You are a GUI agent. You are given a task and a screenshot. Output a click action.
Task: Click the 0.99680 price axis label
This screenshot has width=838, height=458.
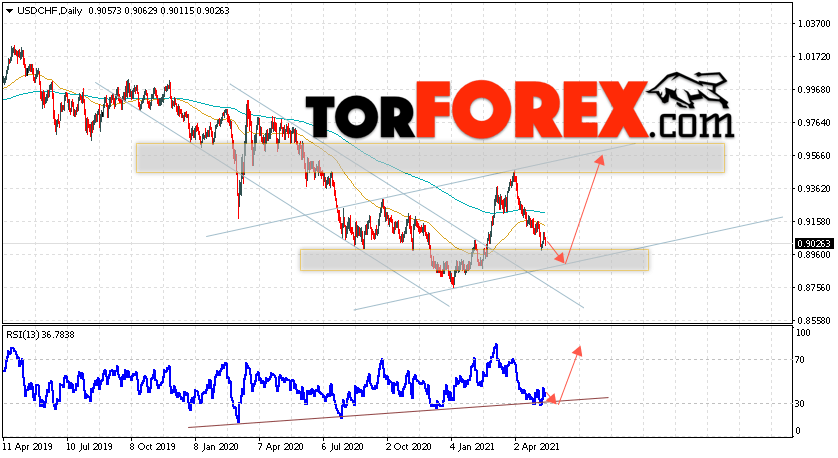point(814,90)
